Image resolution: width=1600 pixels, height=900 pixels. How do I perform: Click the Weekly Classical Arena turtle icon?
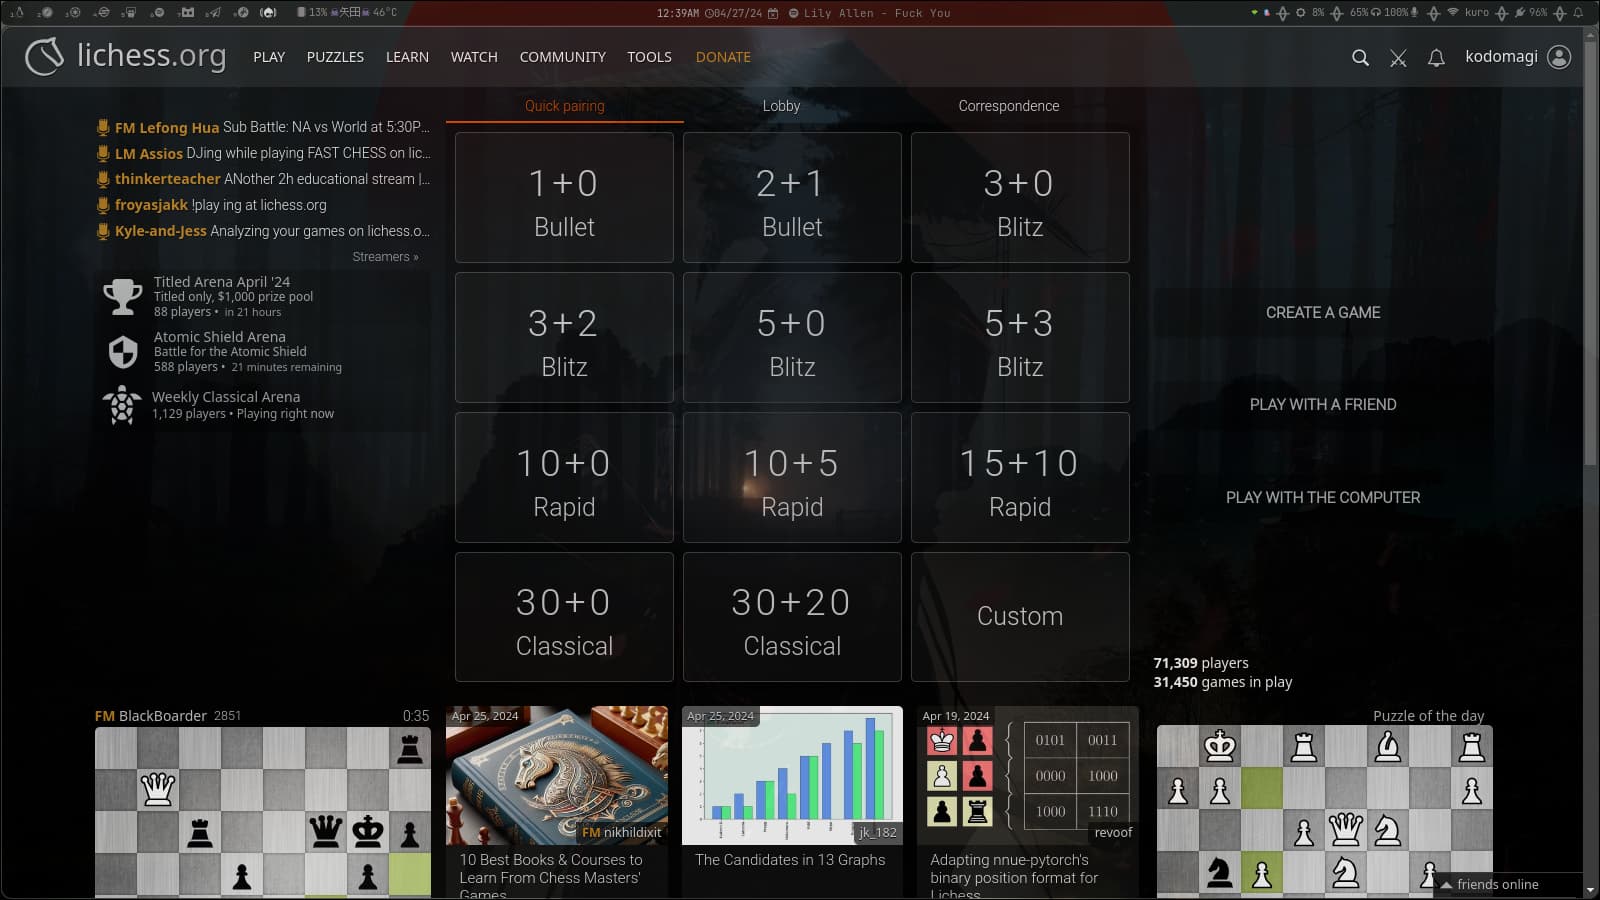pos(122,405)
